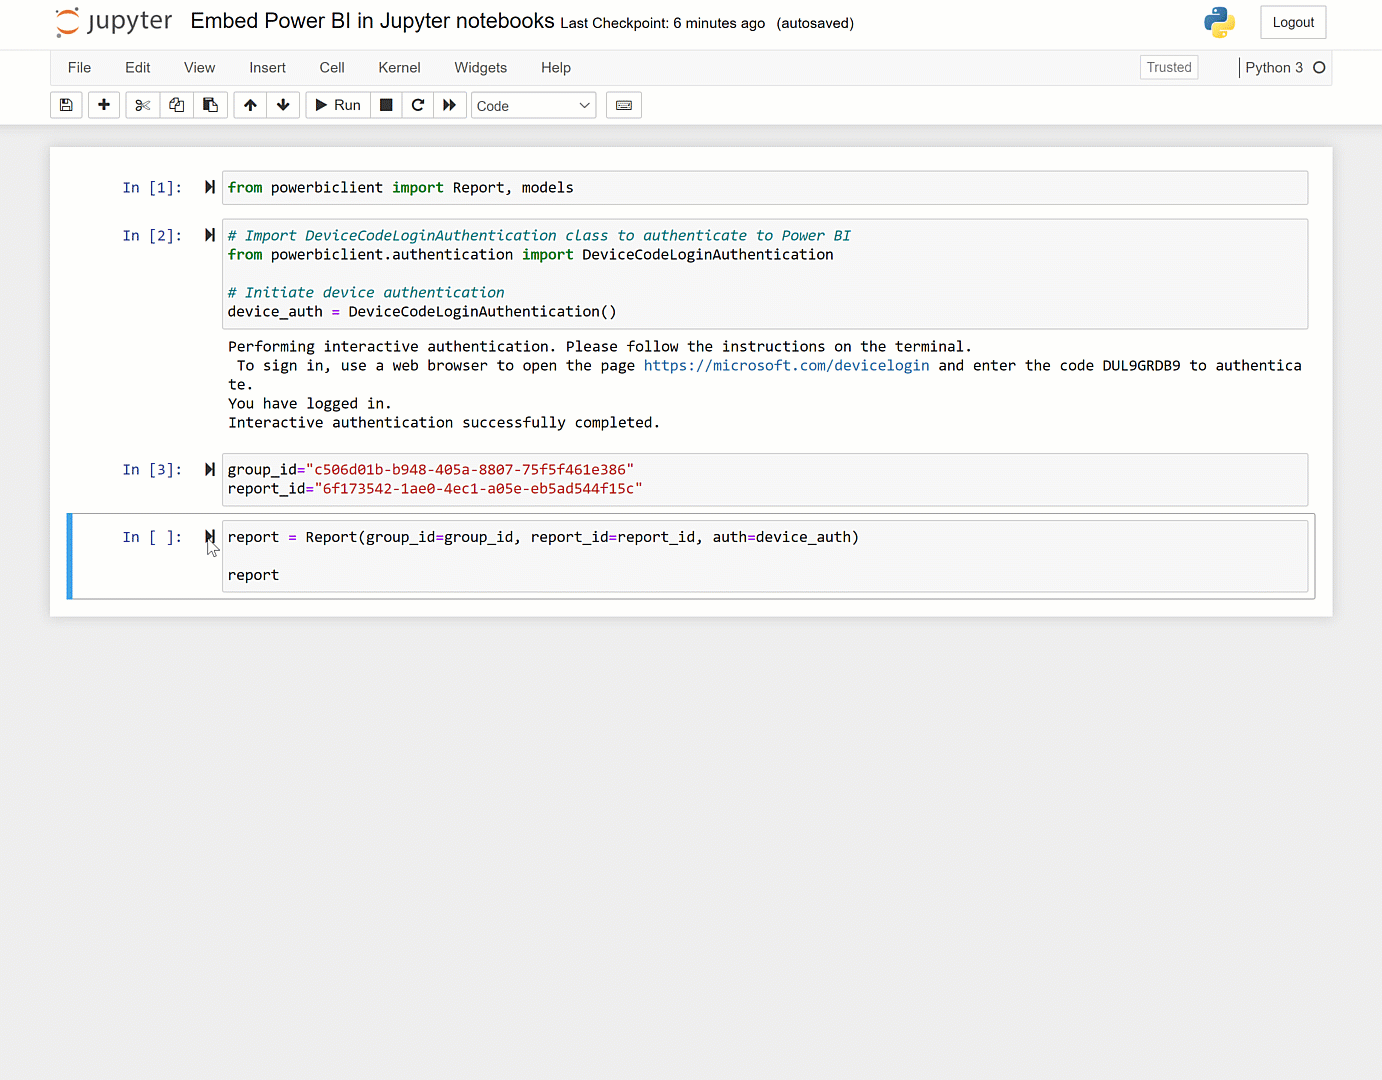Click the kernel busy status circle
The height and width of the screenshot is (1080, 1382).
pyautogui.click(x=1318, y=67)
